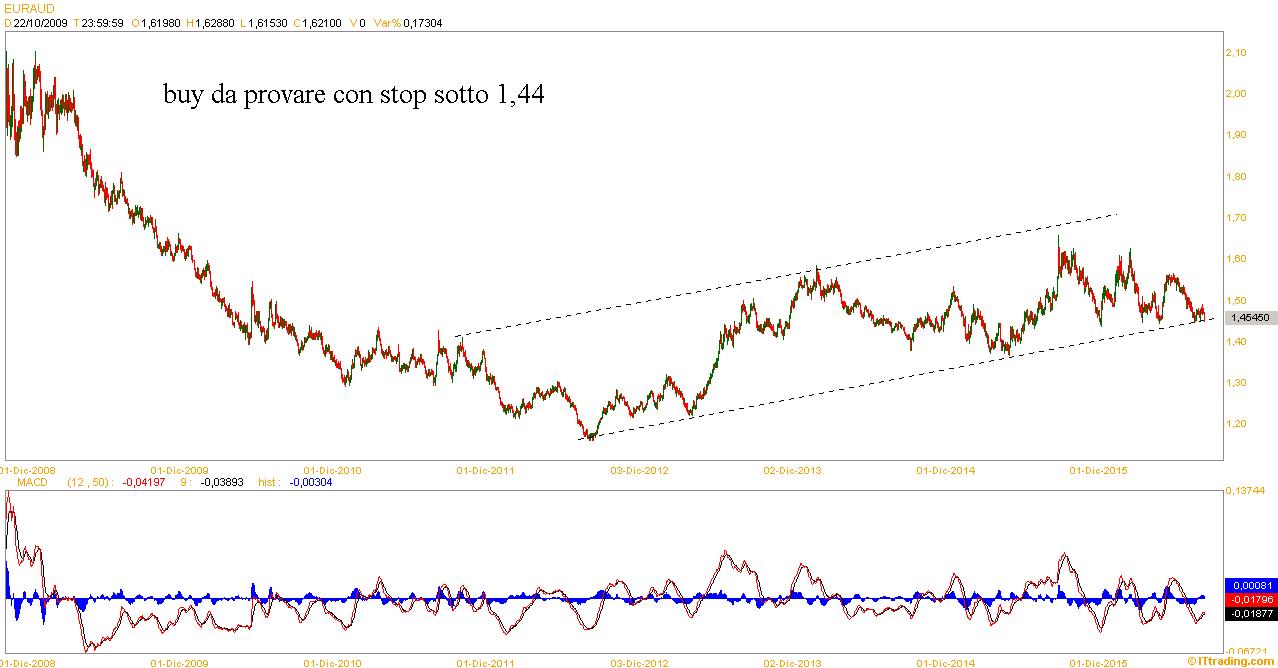
Task: Click the 02-Dic-2013 label on price chart axis
Action: [x=792, y=468]
